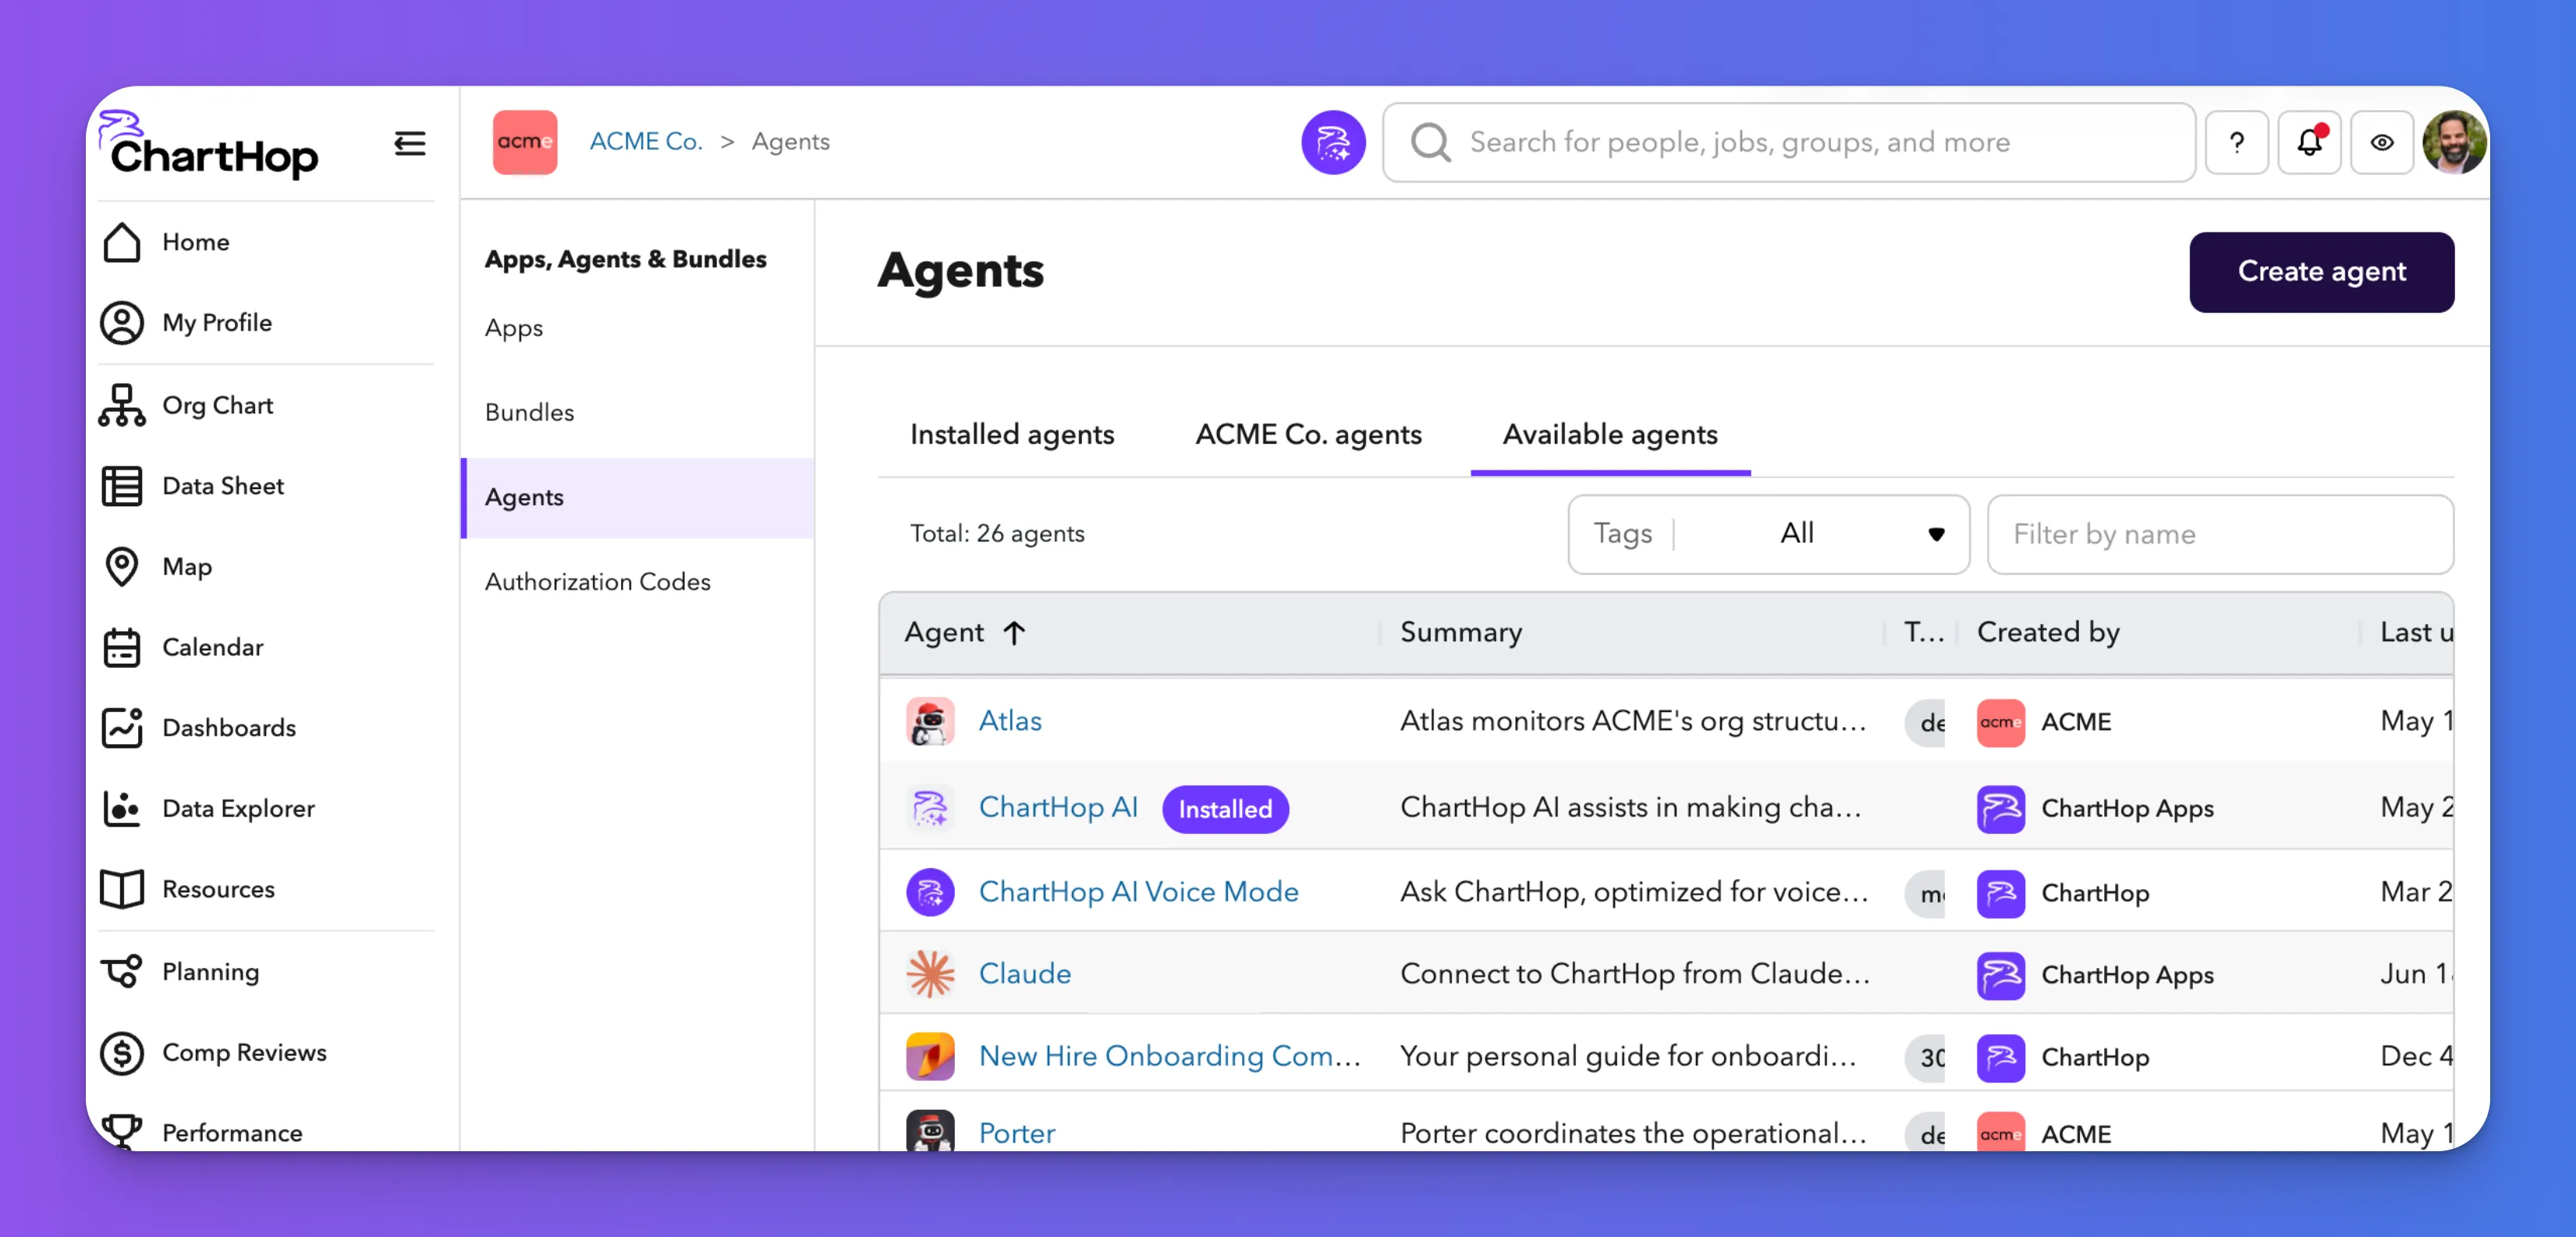Click the ChartHop AI Voice Mode agent icon
Screen dimensions: 2576x1237
[930, 892]
